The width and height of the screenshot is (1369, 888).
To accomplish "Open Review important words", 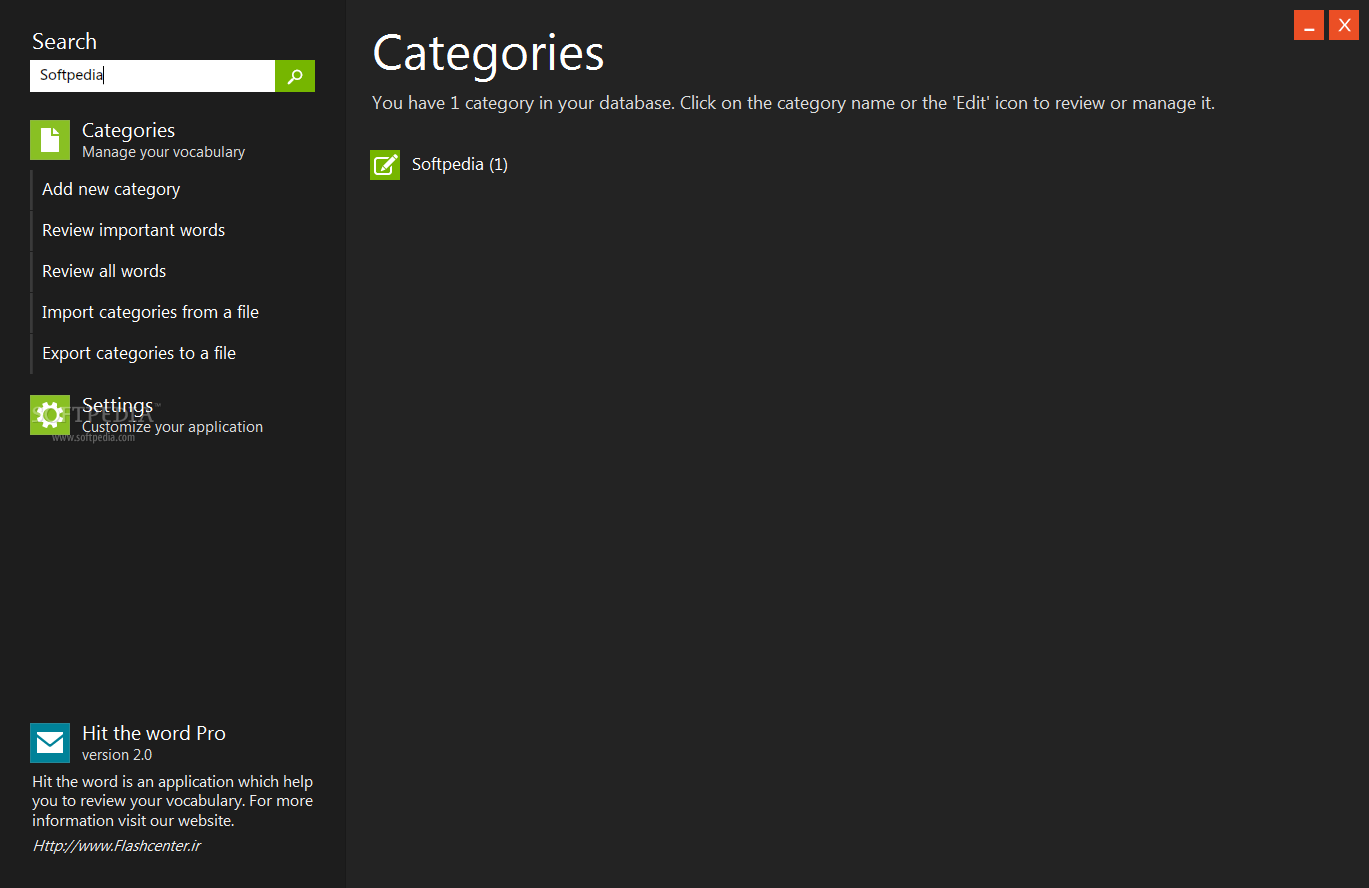I will click(x=133, y=231).
